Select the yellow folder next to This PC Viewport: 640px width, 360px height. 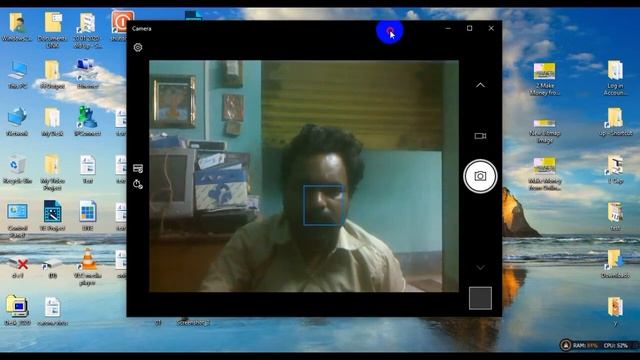(x=52, y=75)
